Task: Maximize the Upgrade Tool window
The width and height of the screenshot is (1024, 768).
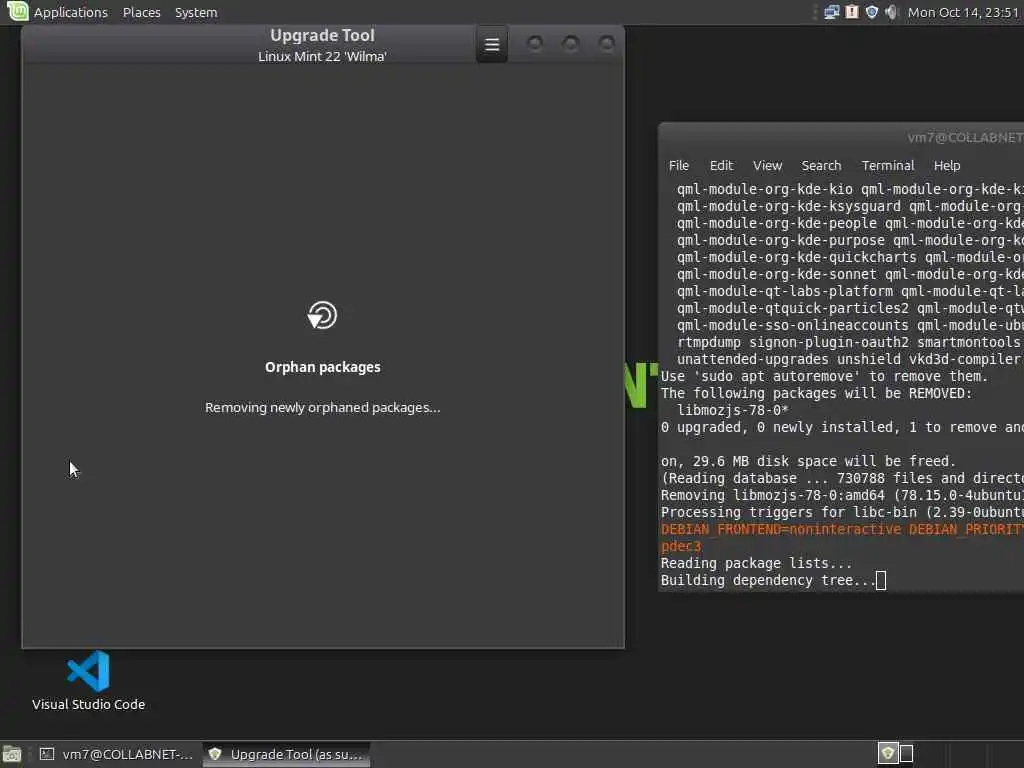Action: [571, 44]
